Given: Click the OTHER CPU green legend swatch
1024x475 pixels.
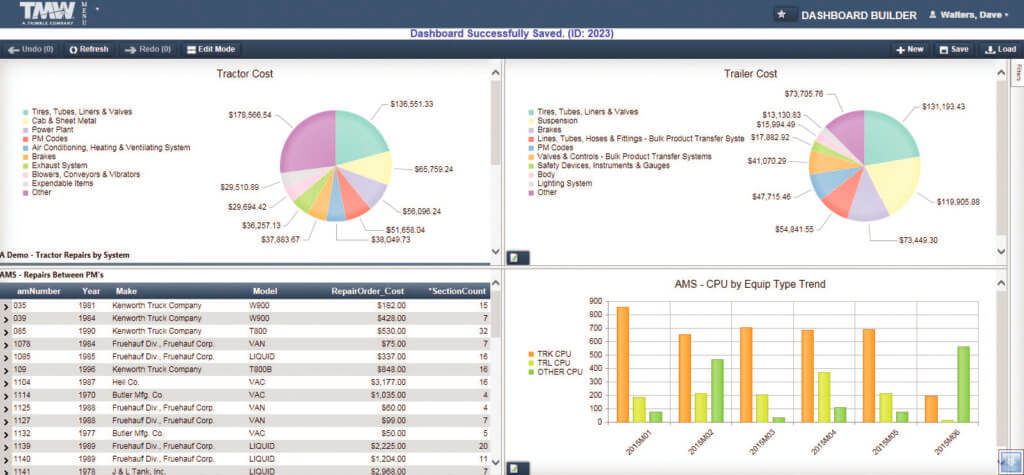Looking at the screenshot, I should [x=530, y=372].
